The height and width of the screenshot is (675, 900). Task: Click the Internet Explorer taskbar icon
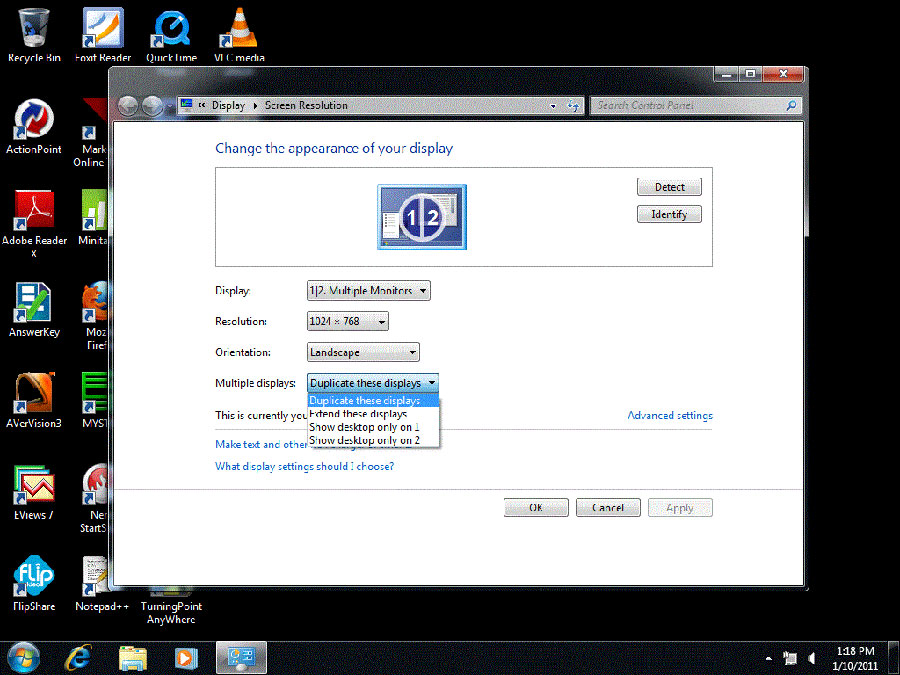point(79,657)
